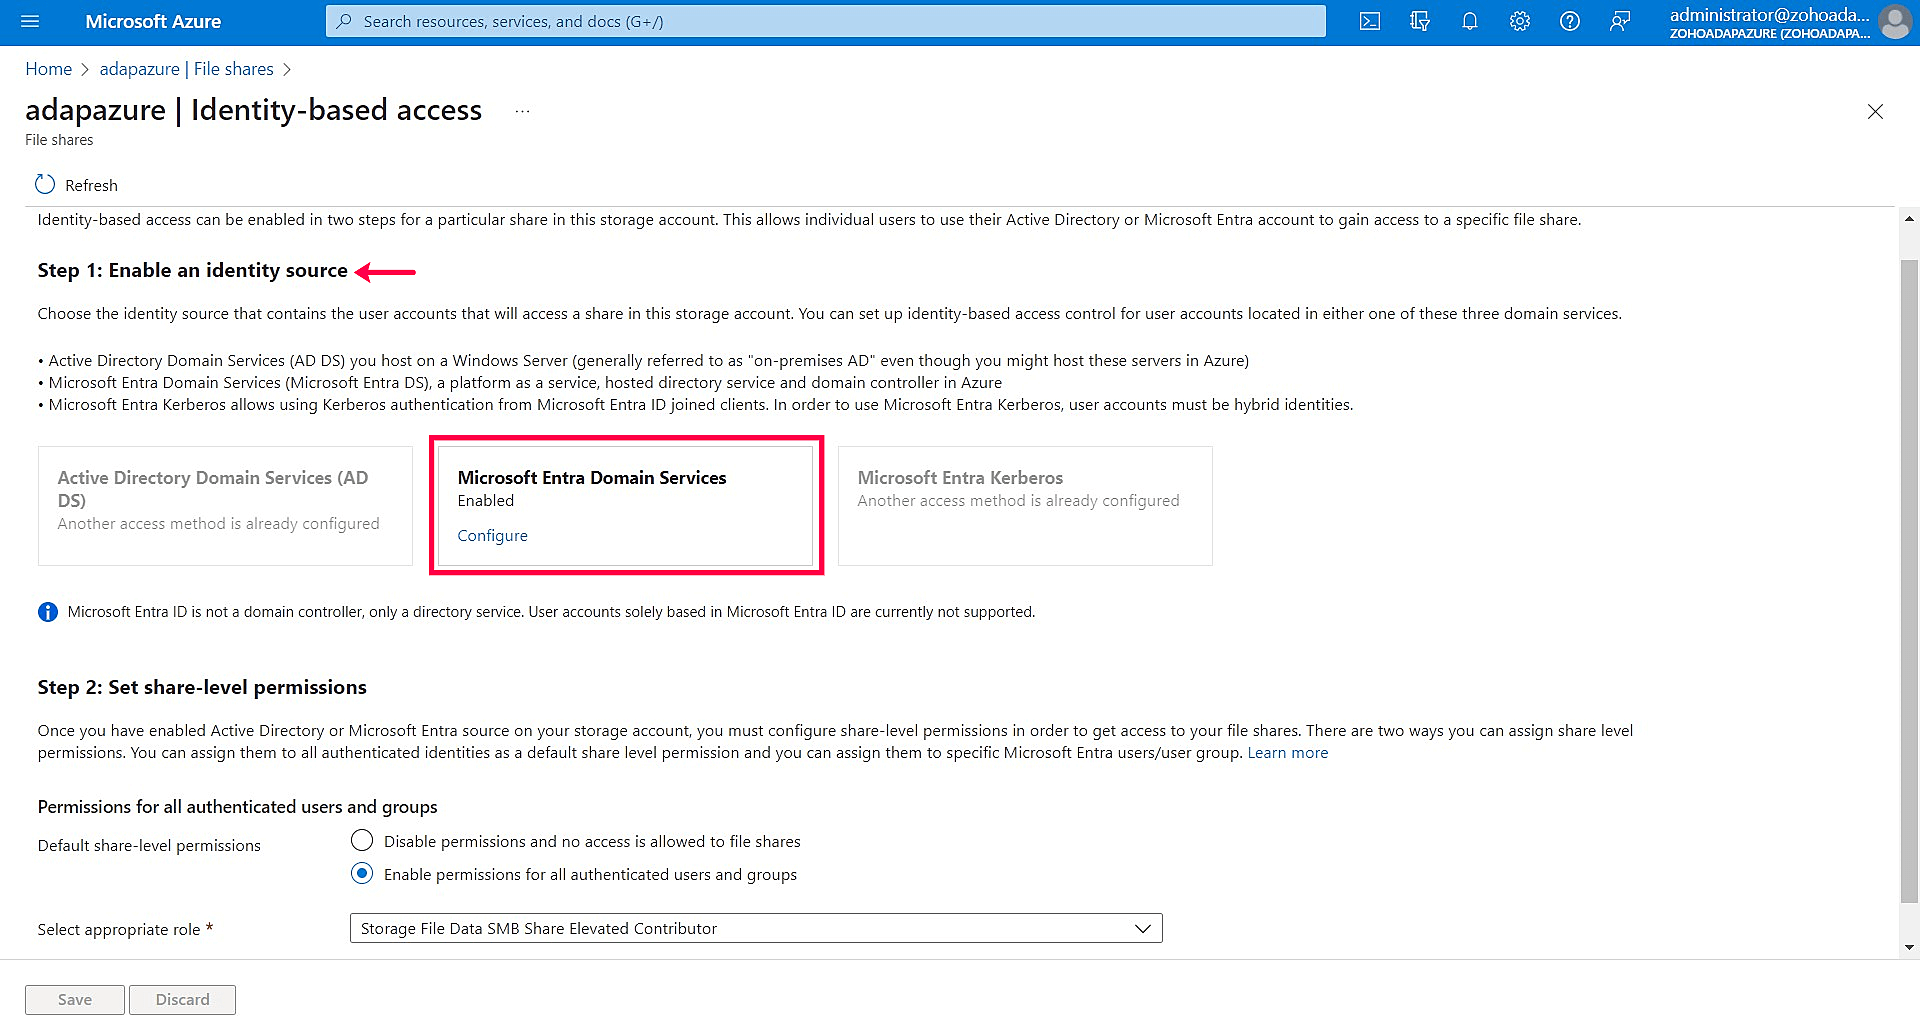Screen dimensions: 1920x1029
Task: Click the administrator account name
Action: [x=1769, y=15]
